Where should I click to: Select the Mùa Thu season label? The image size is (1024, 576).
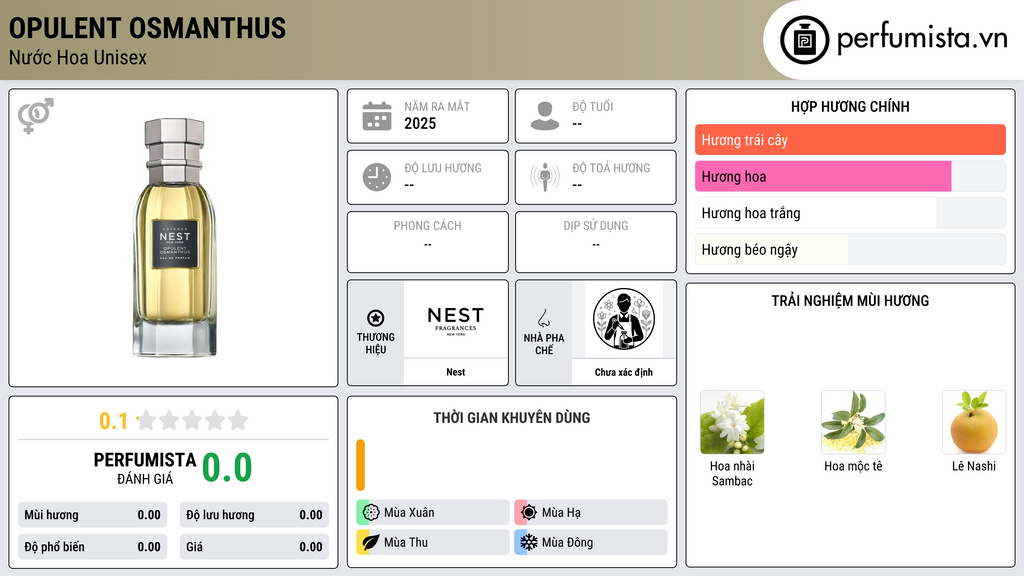click(406, 542)
